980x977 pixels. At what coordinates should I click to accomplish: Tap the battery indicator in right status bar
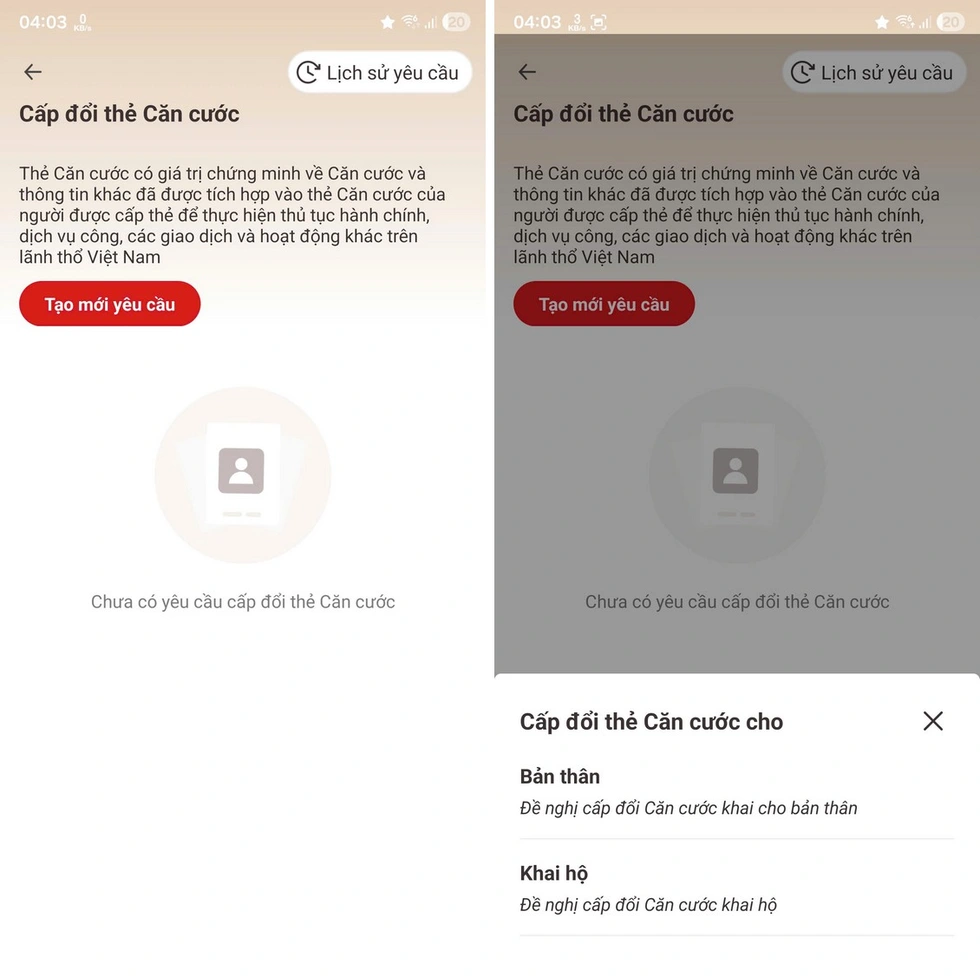tap(951, 23)
